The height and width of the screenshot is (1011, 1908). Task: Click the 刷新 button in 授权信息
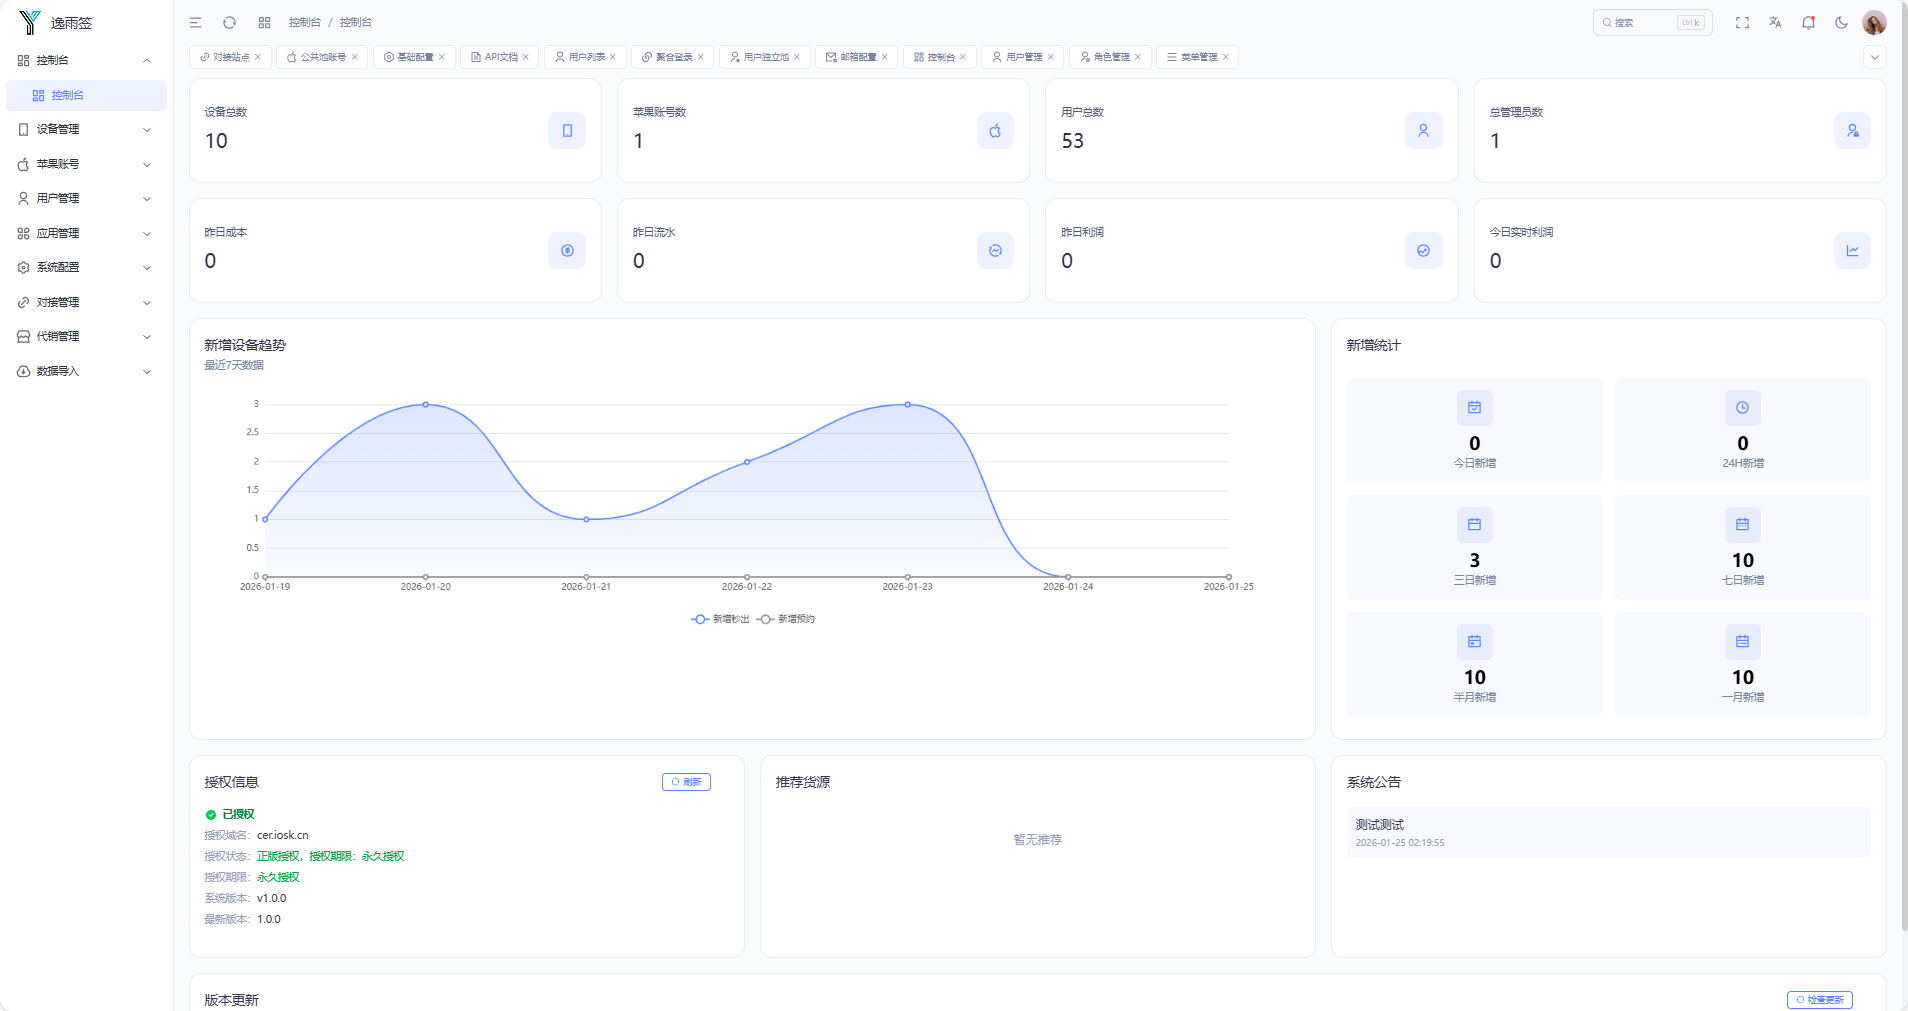[x=686, y=782]
